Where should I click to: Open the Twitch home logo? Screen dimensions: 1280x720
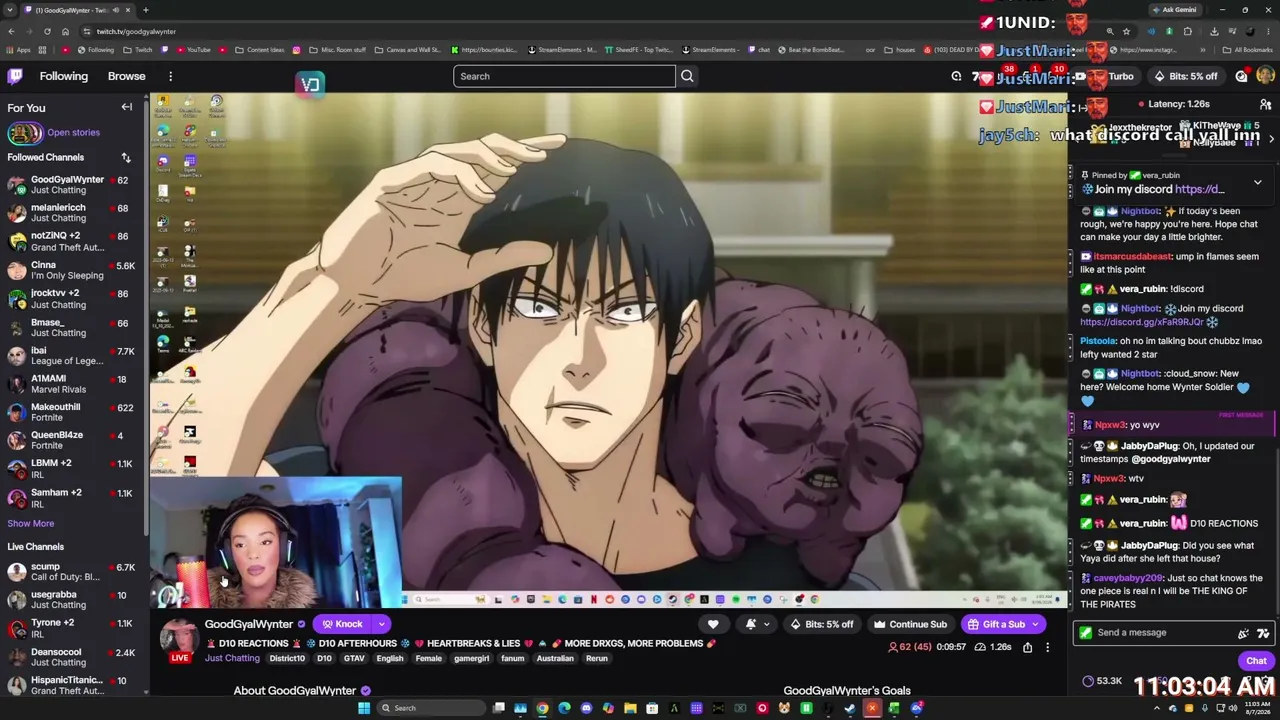pyautogui.click(x=16, y=76)
